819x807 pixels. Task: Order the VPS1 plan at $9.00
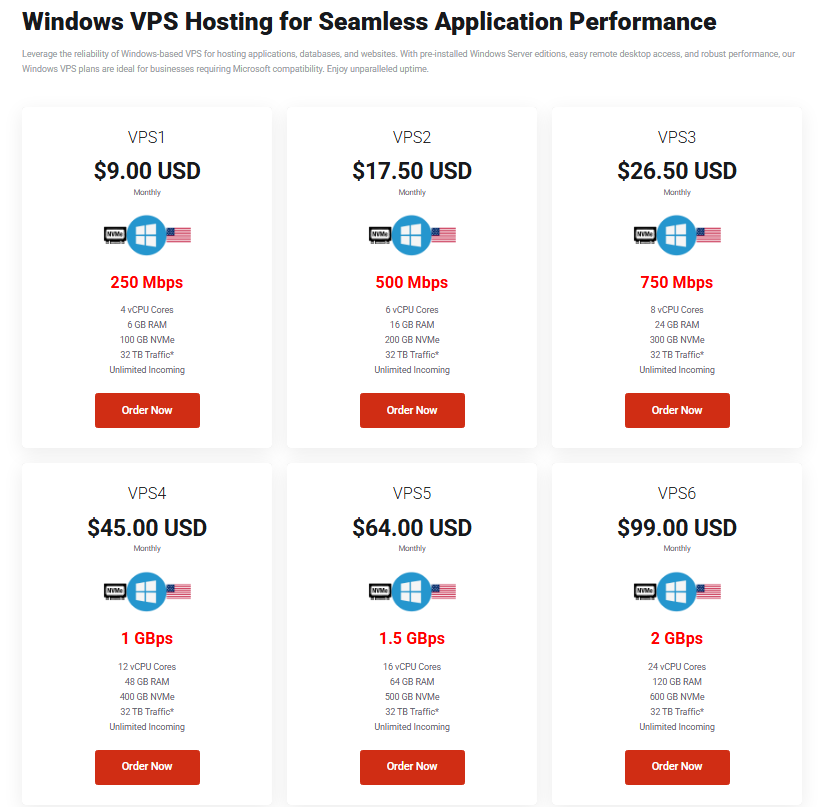[x=147, y=411]
